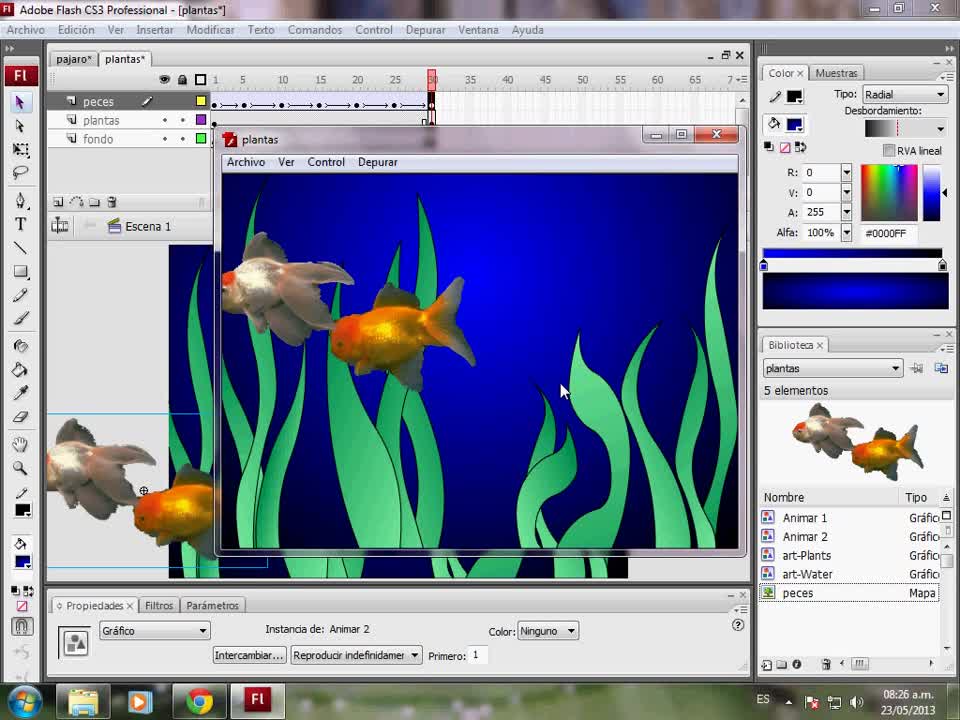Click the New Library Panel icon
The height and width of the screenshot is (720, 960).
pos(941,368)
